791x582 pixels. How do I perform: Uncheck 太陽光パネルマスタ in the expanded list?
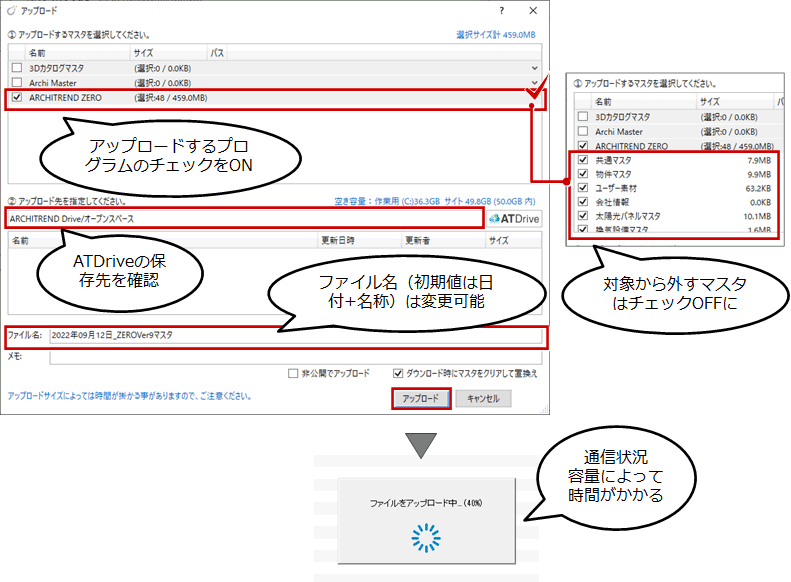point(583,216)
